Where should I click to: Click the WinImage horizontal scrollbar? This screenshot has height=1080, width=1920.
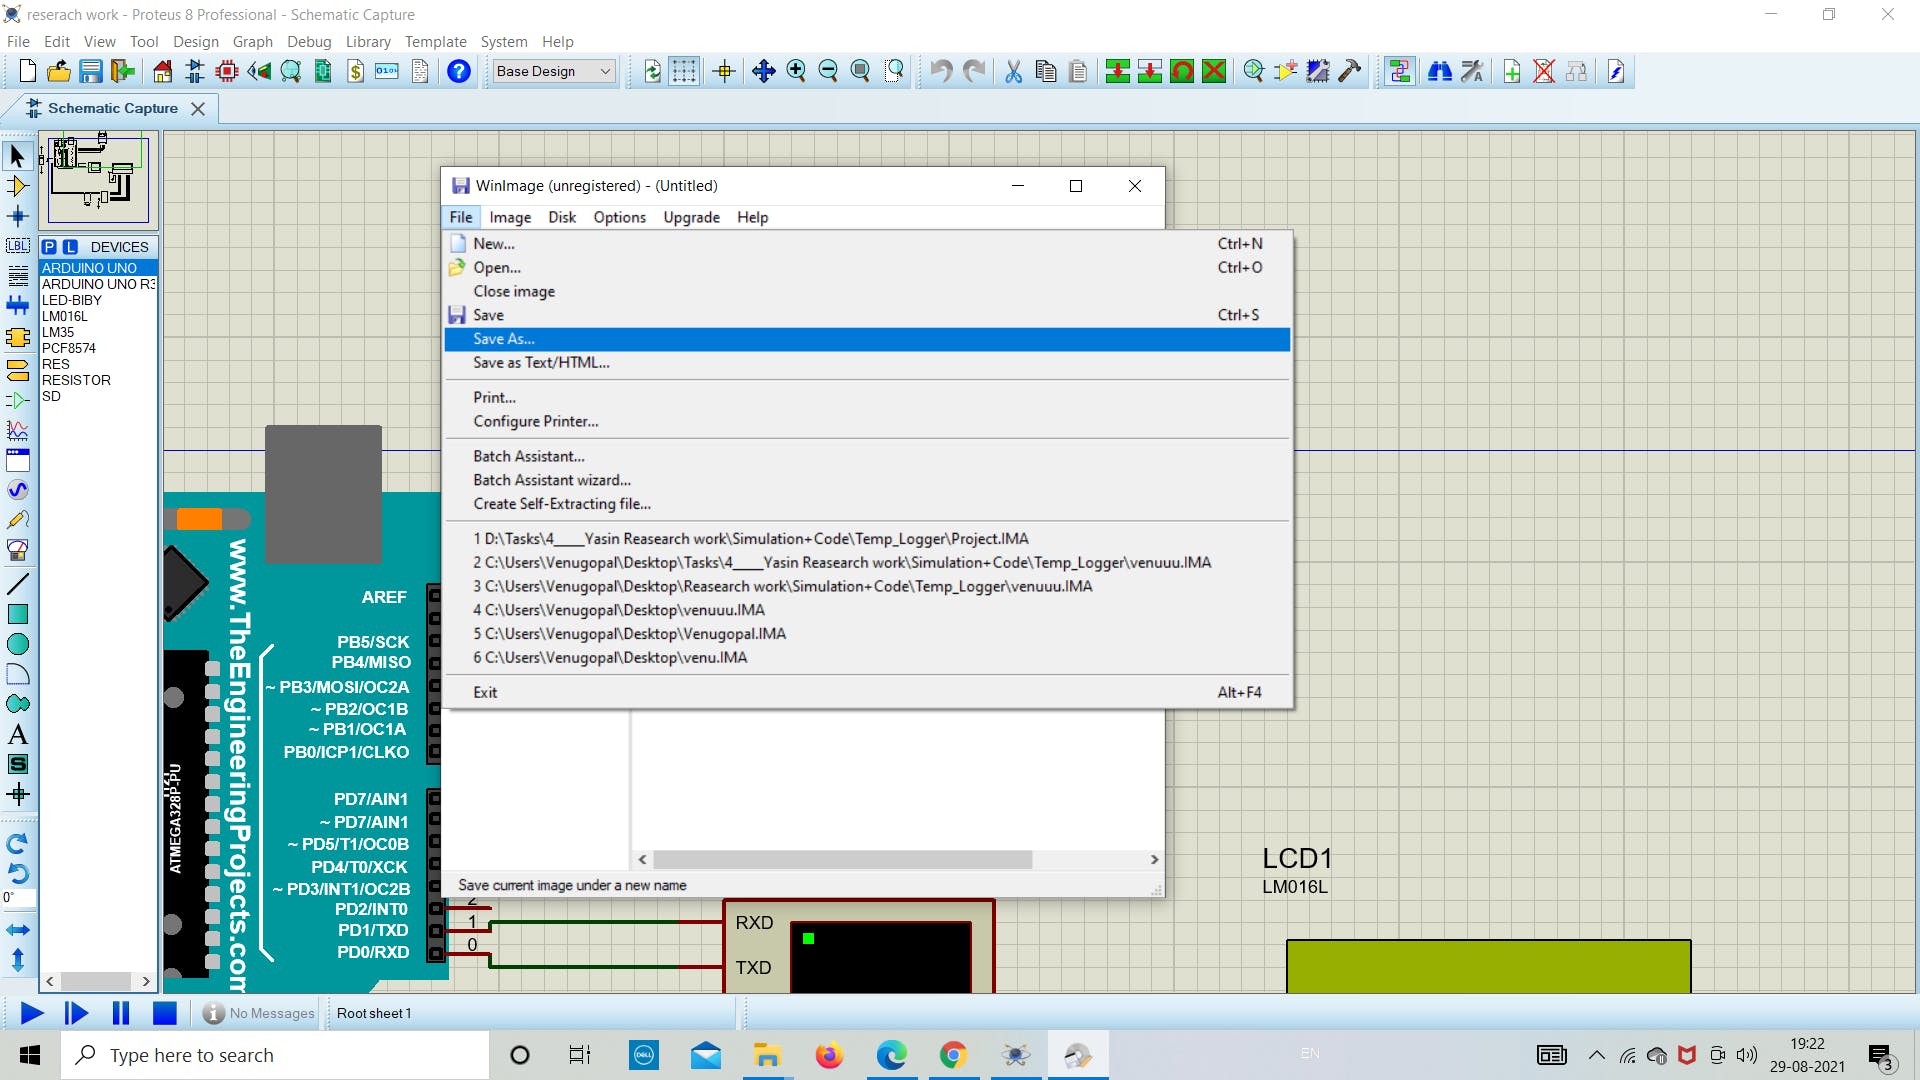coord(898,860)
